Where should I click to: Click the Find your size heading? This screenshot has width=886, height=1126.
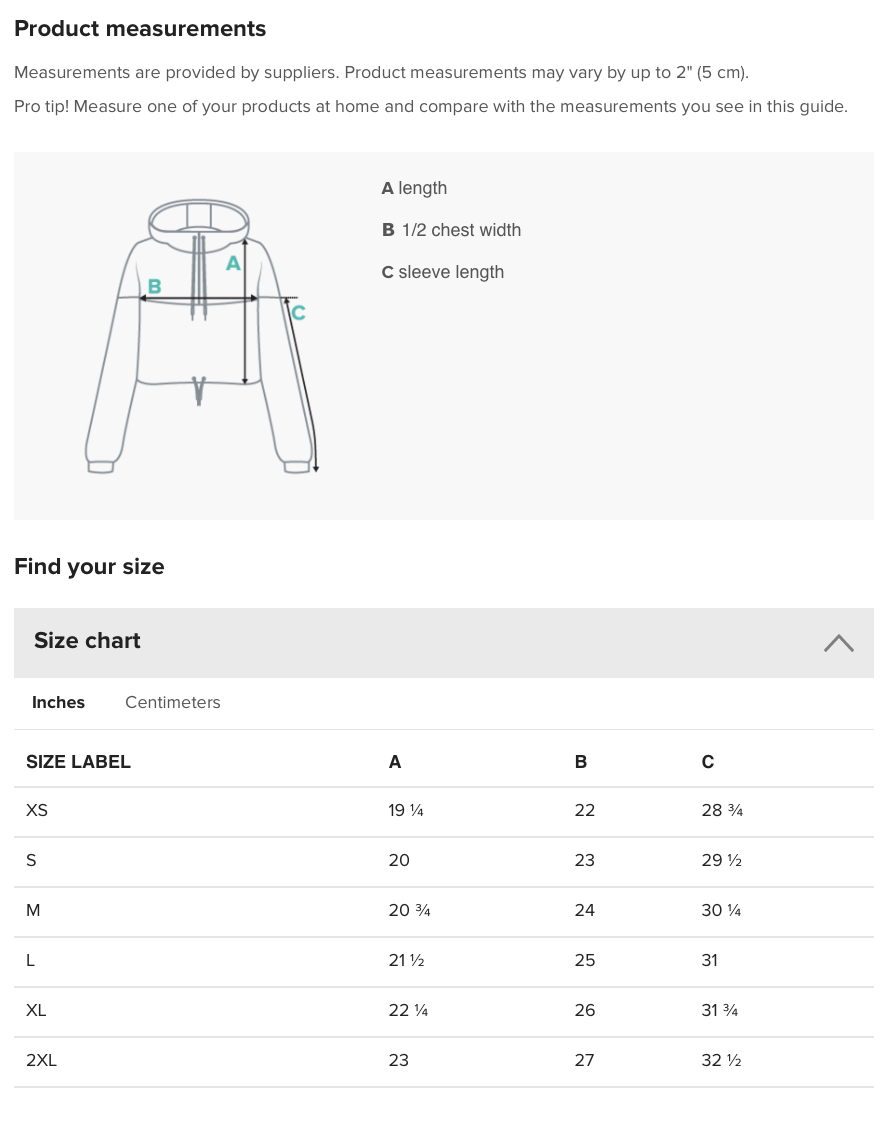89,567
